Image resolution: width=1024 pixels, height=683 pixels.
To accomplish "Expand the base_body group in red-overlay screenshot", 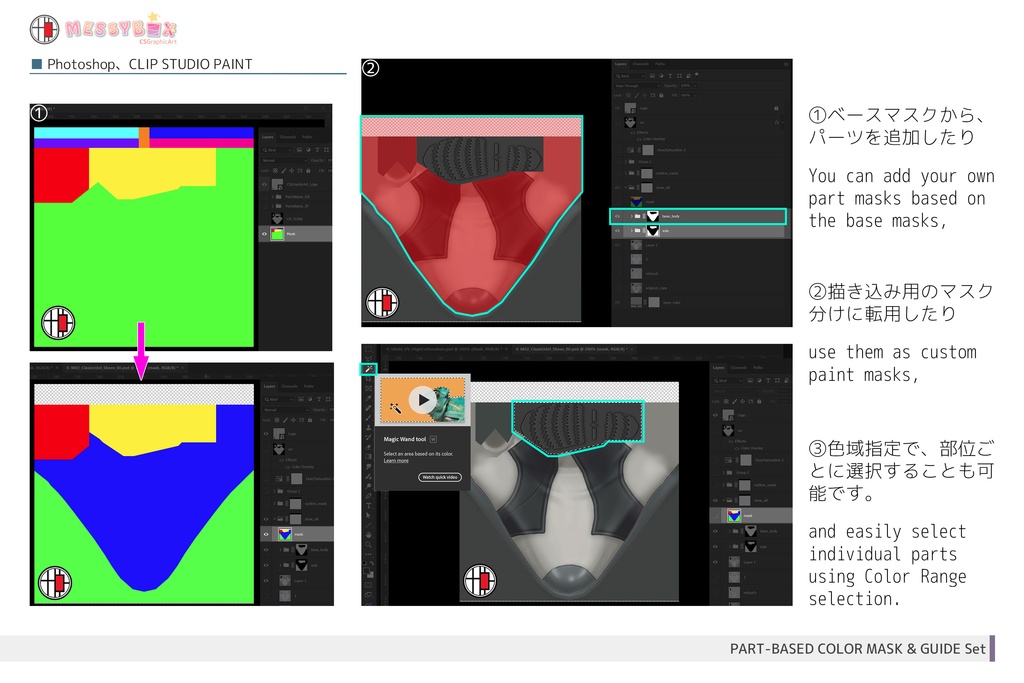I will point(632,216).
